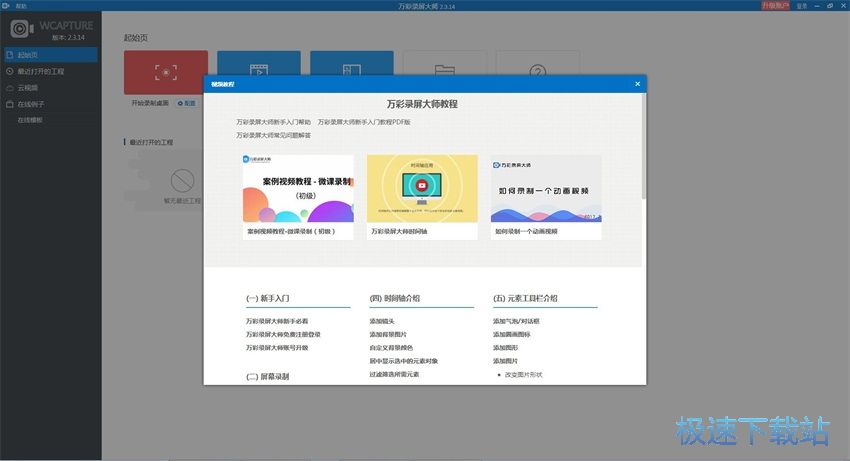Open the 万彩录屏大师新手必看 article
The width and height of the screenshot is (850, 461).
click(x=277, y=321)
